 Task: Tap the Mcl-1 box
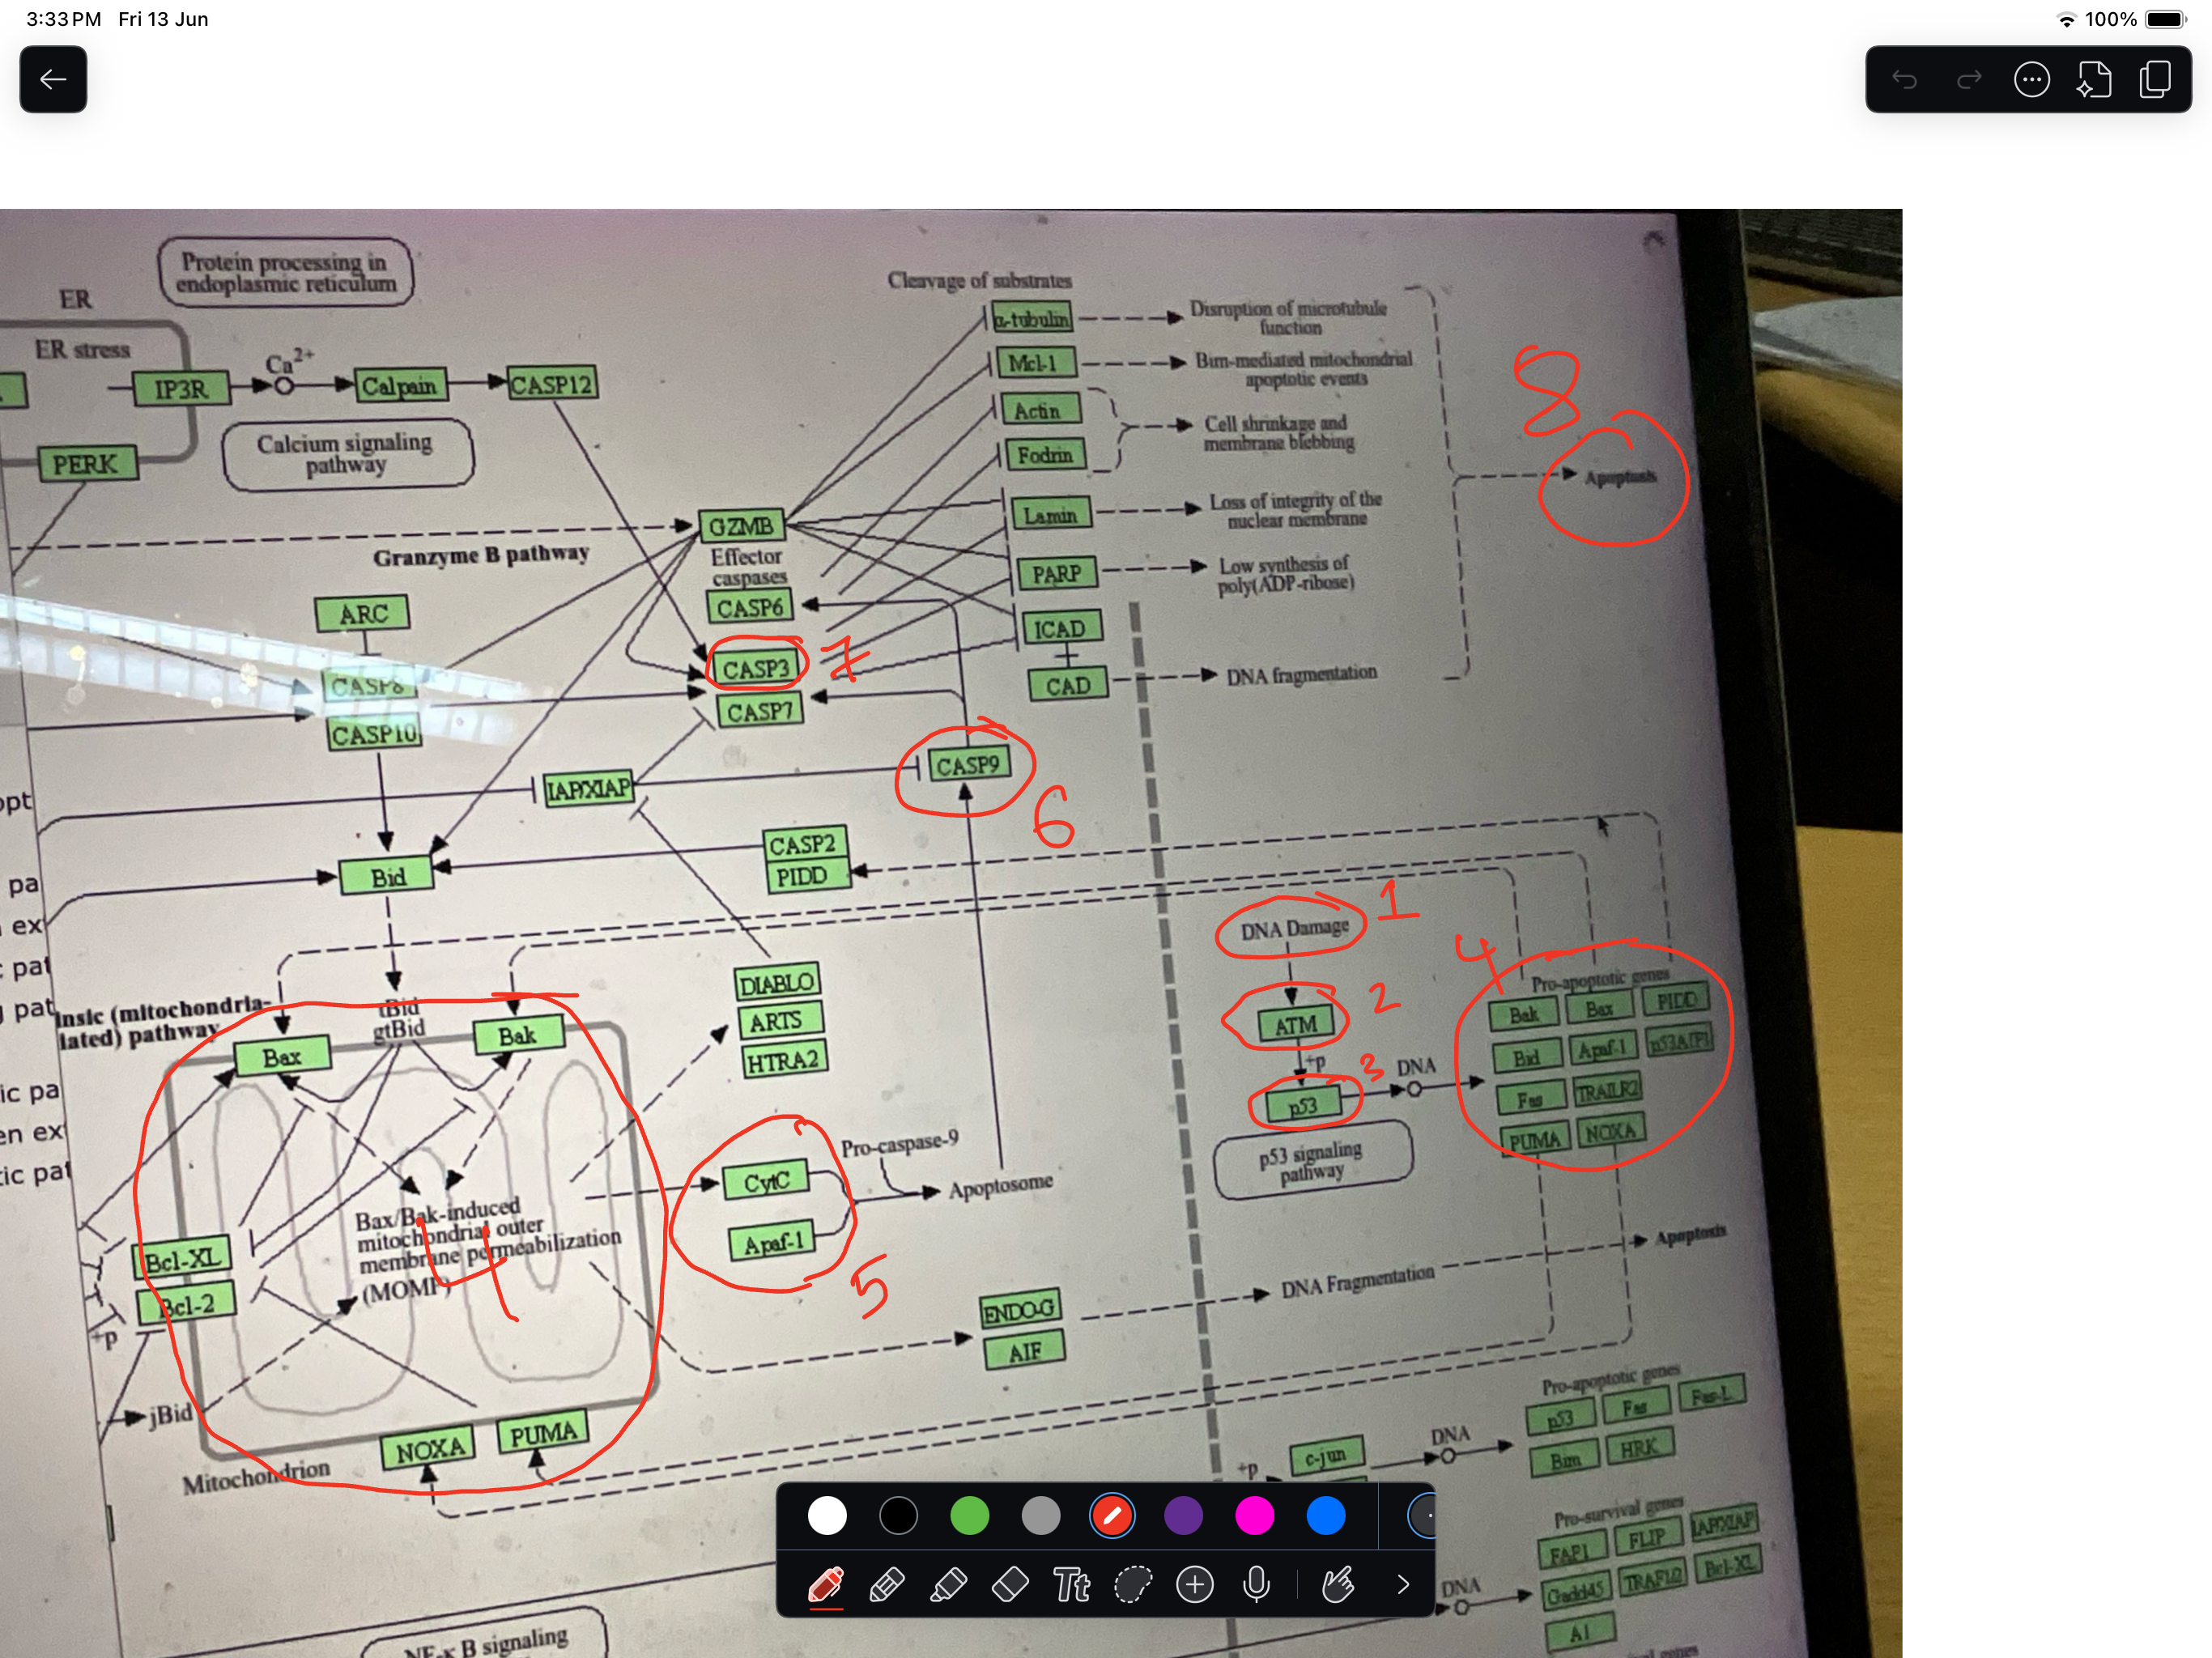1035,362
